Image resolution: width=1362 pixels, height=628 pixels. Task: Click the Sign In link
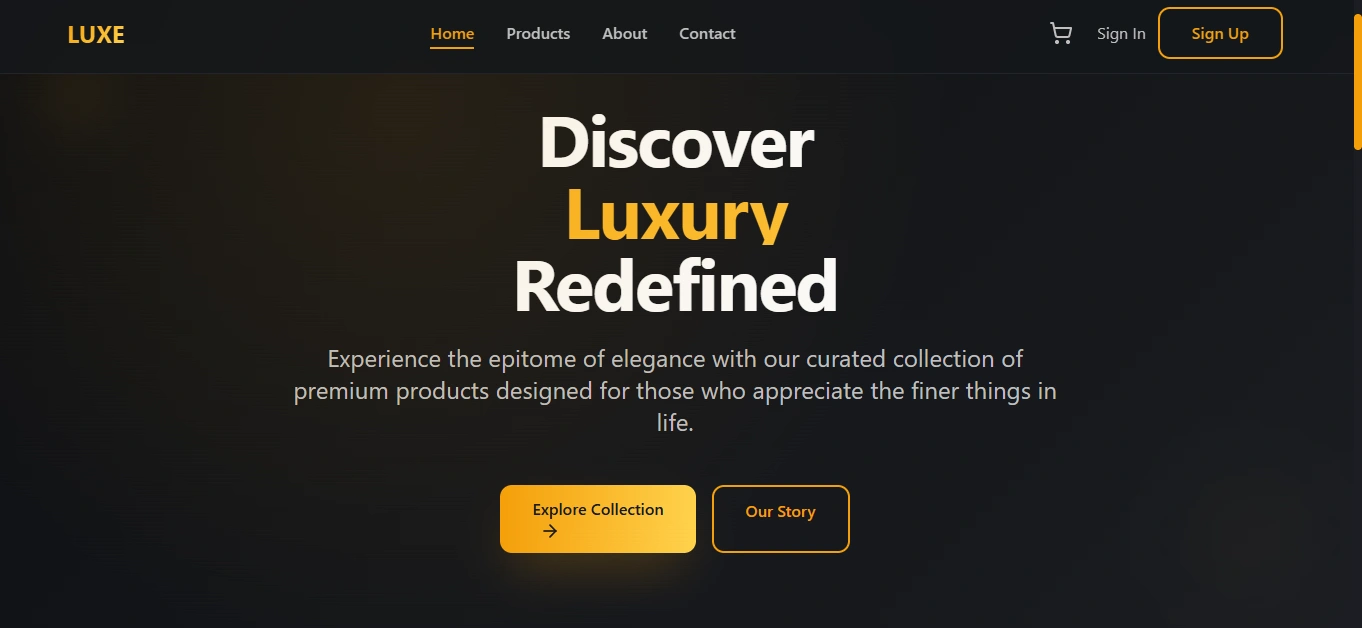click(x=1121, y=33)
